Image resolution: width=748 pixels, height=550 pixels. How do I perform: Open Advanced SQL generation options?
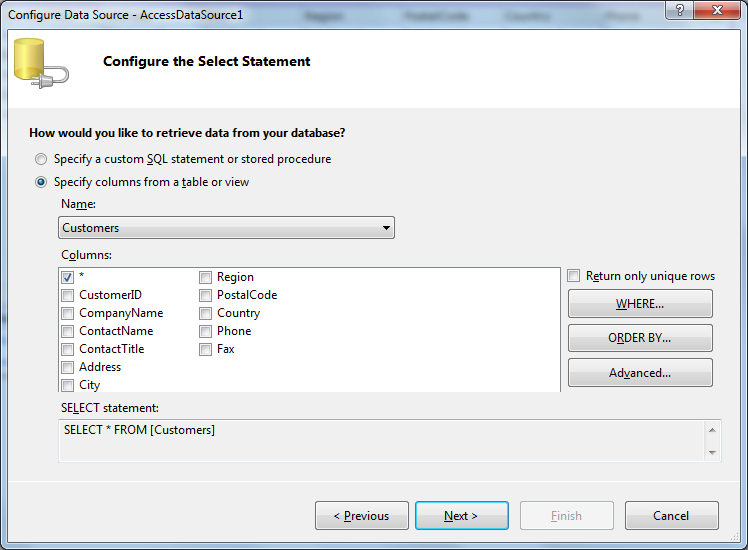[x=640, y=373]
